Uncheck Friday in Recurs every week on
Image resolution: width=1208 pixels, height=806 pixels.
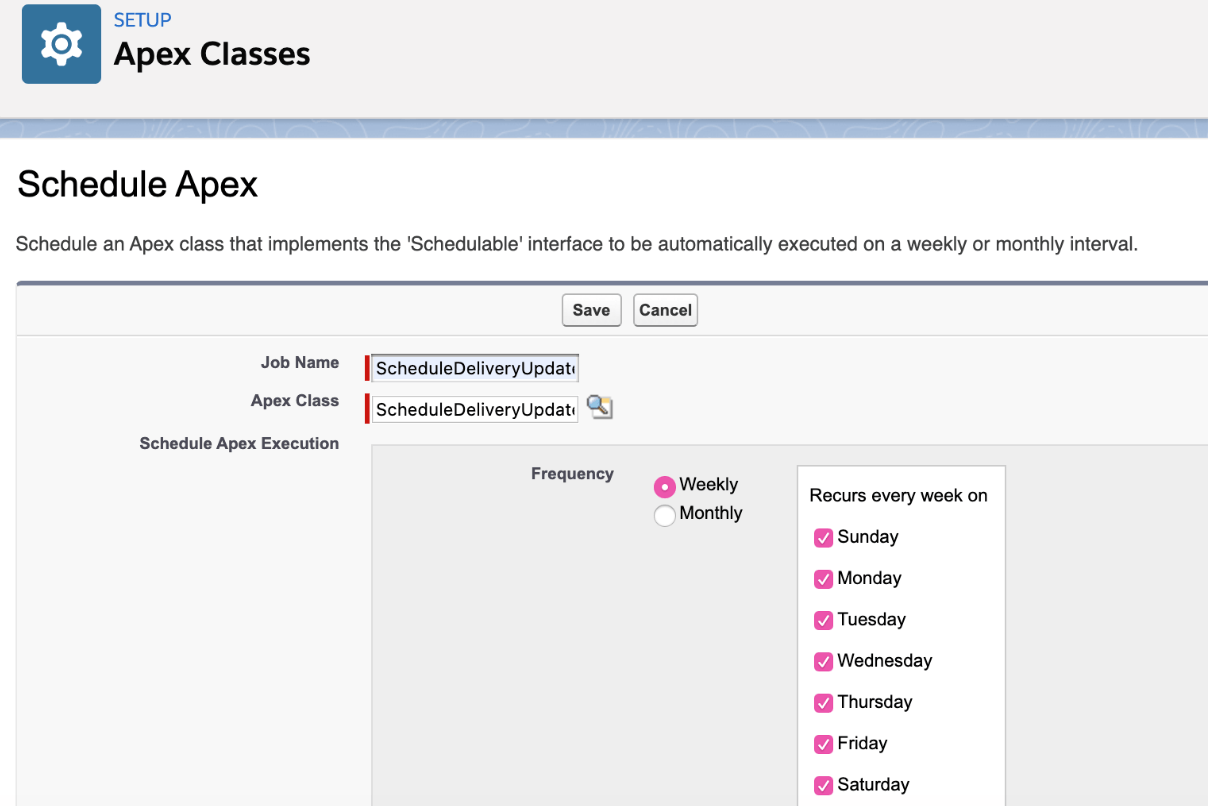(822, 744)
